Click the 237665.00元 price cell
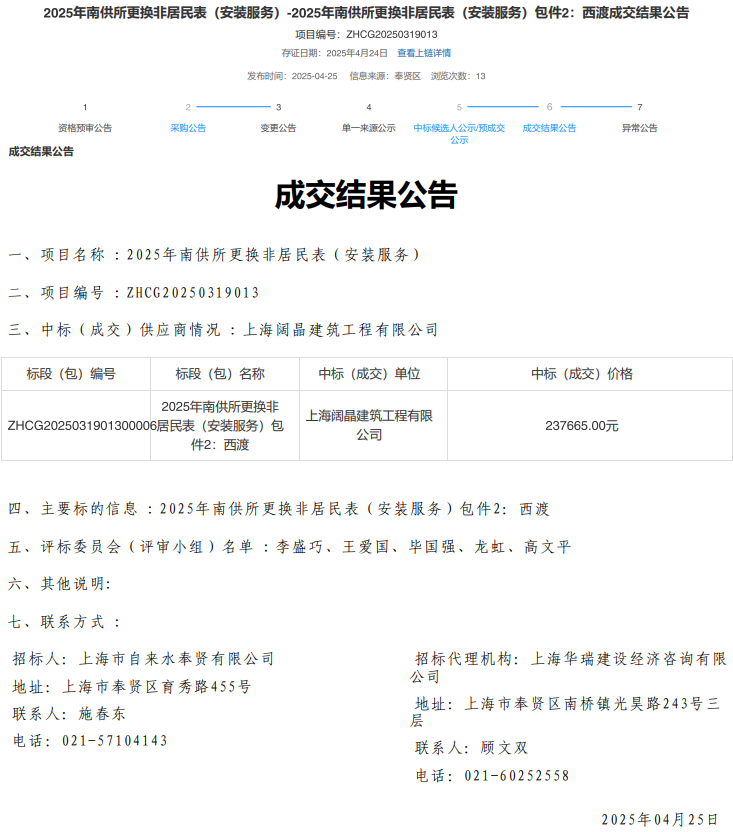 pos(581,426)
